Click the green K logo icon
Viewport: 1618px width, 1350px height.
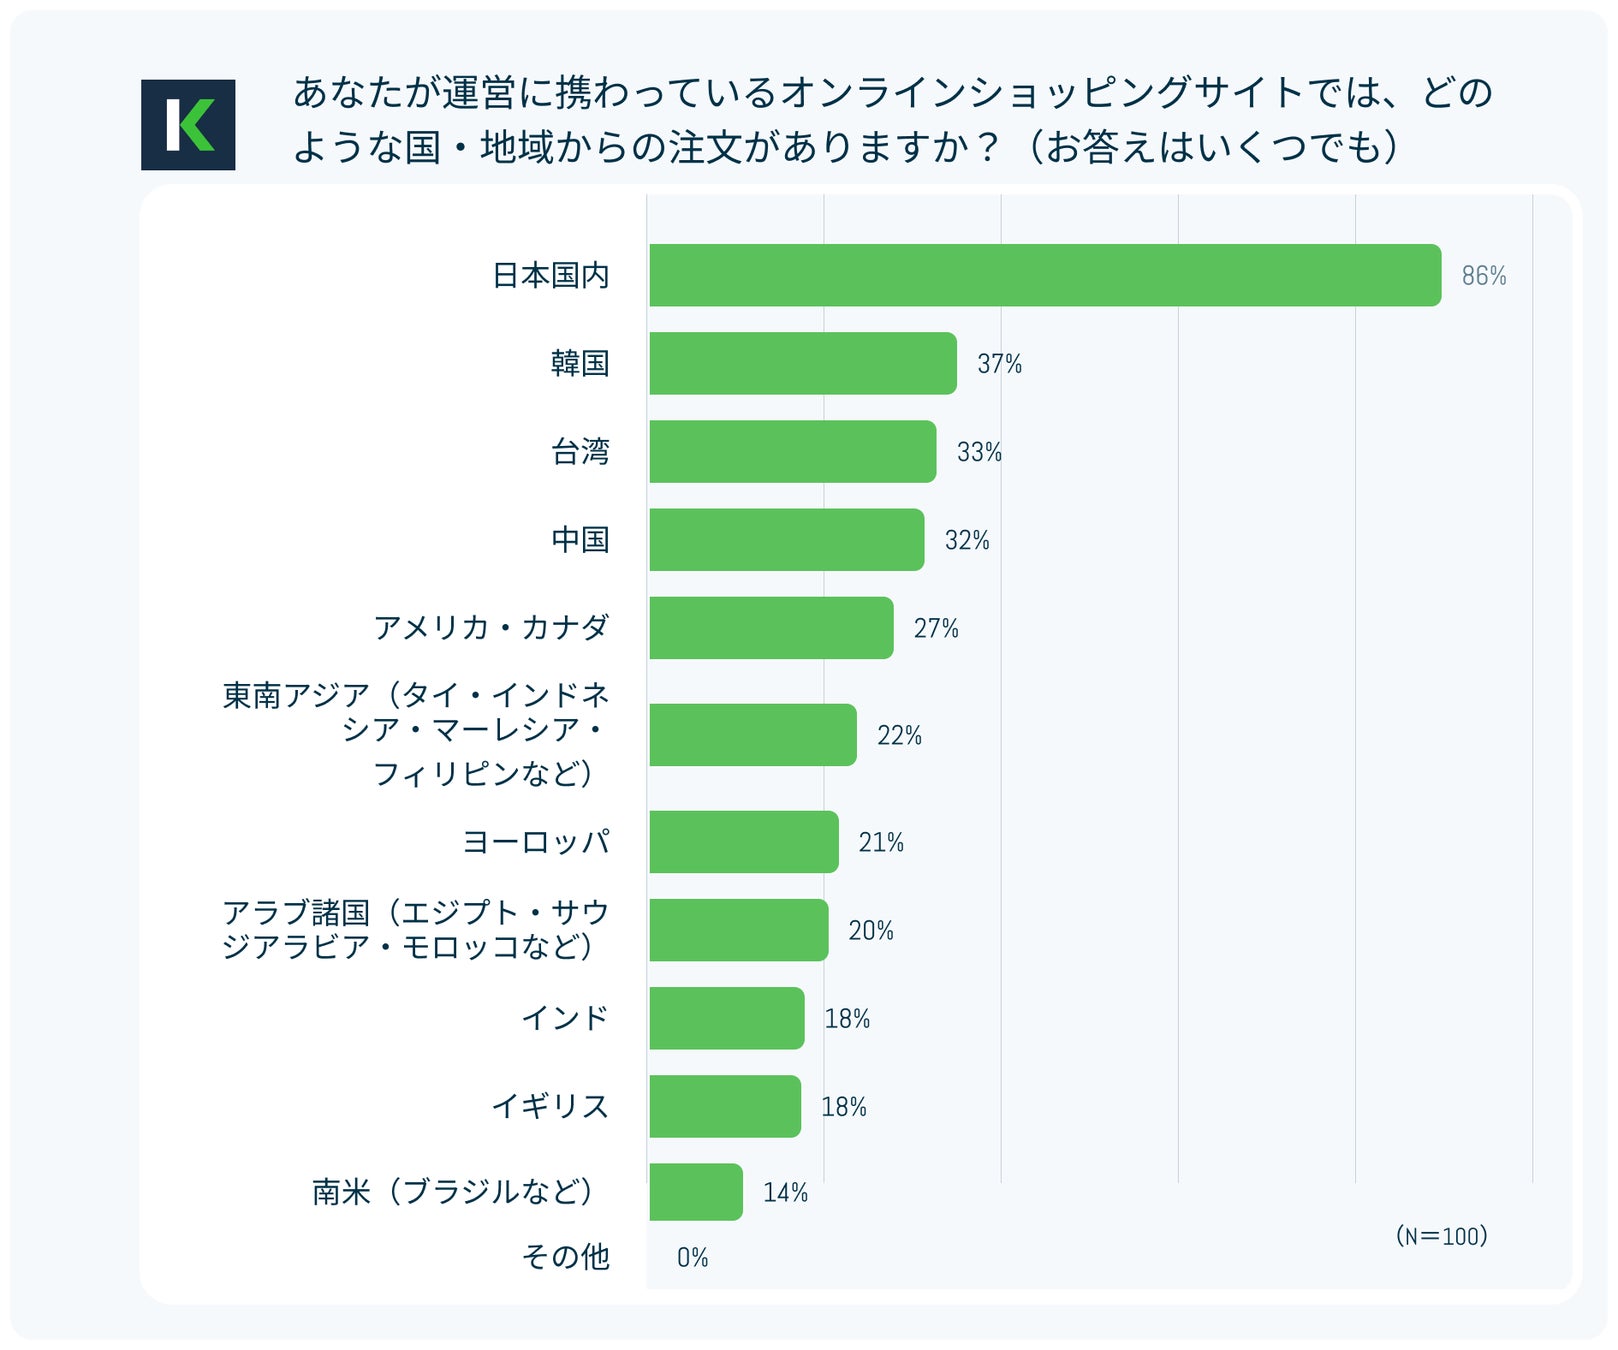[x=188, y=125]
